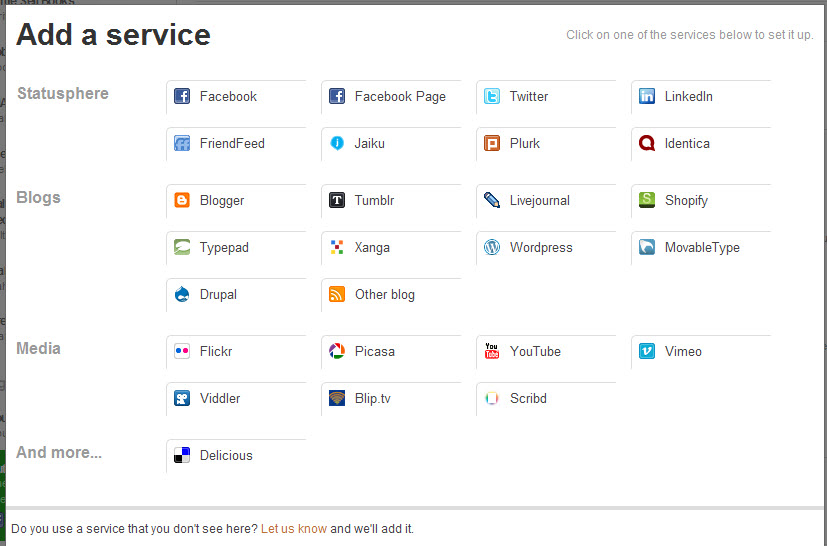Select MovableType label
This screenshot has width=827, height=546.
click(703, 248)
